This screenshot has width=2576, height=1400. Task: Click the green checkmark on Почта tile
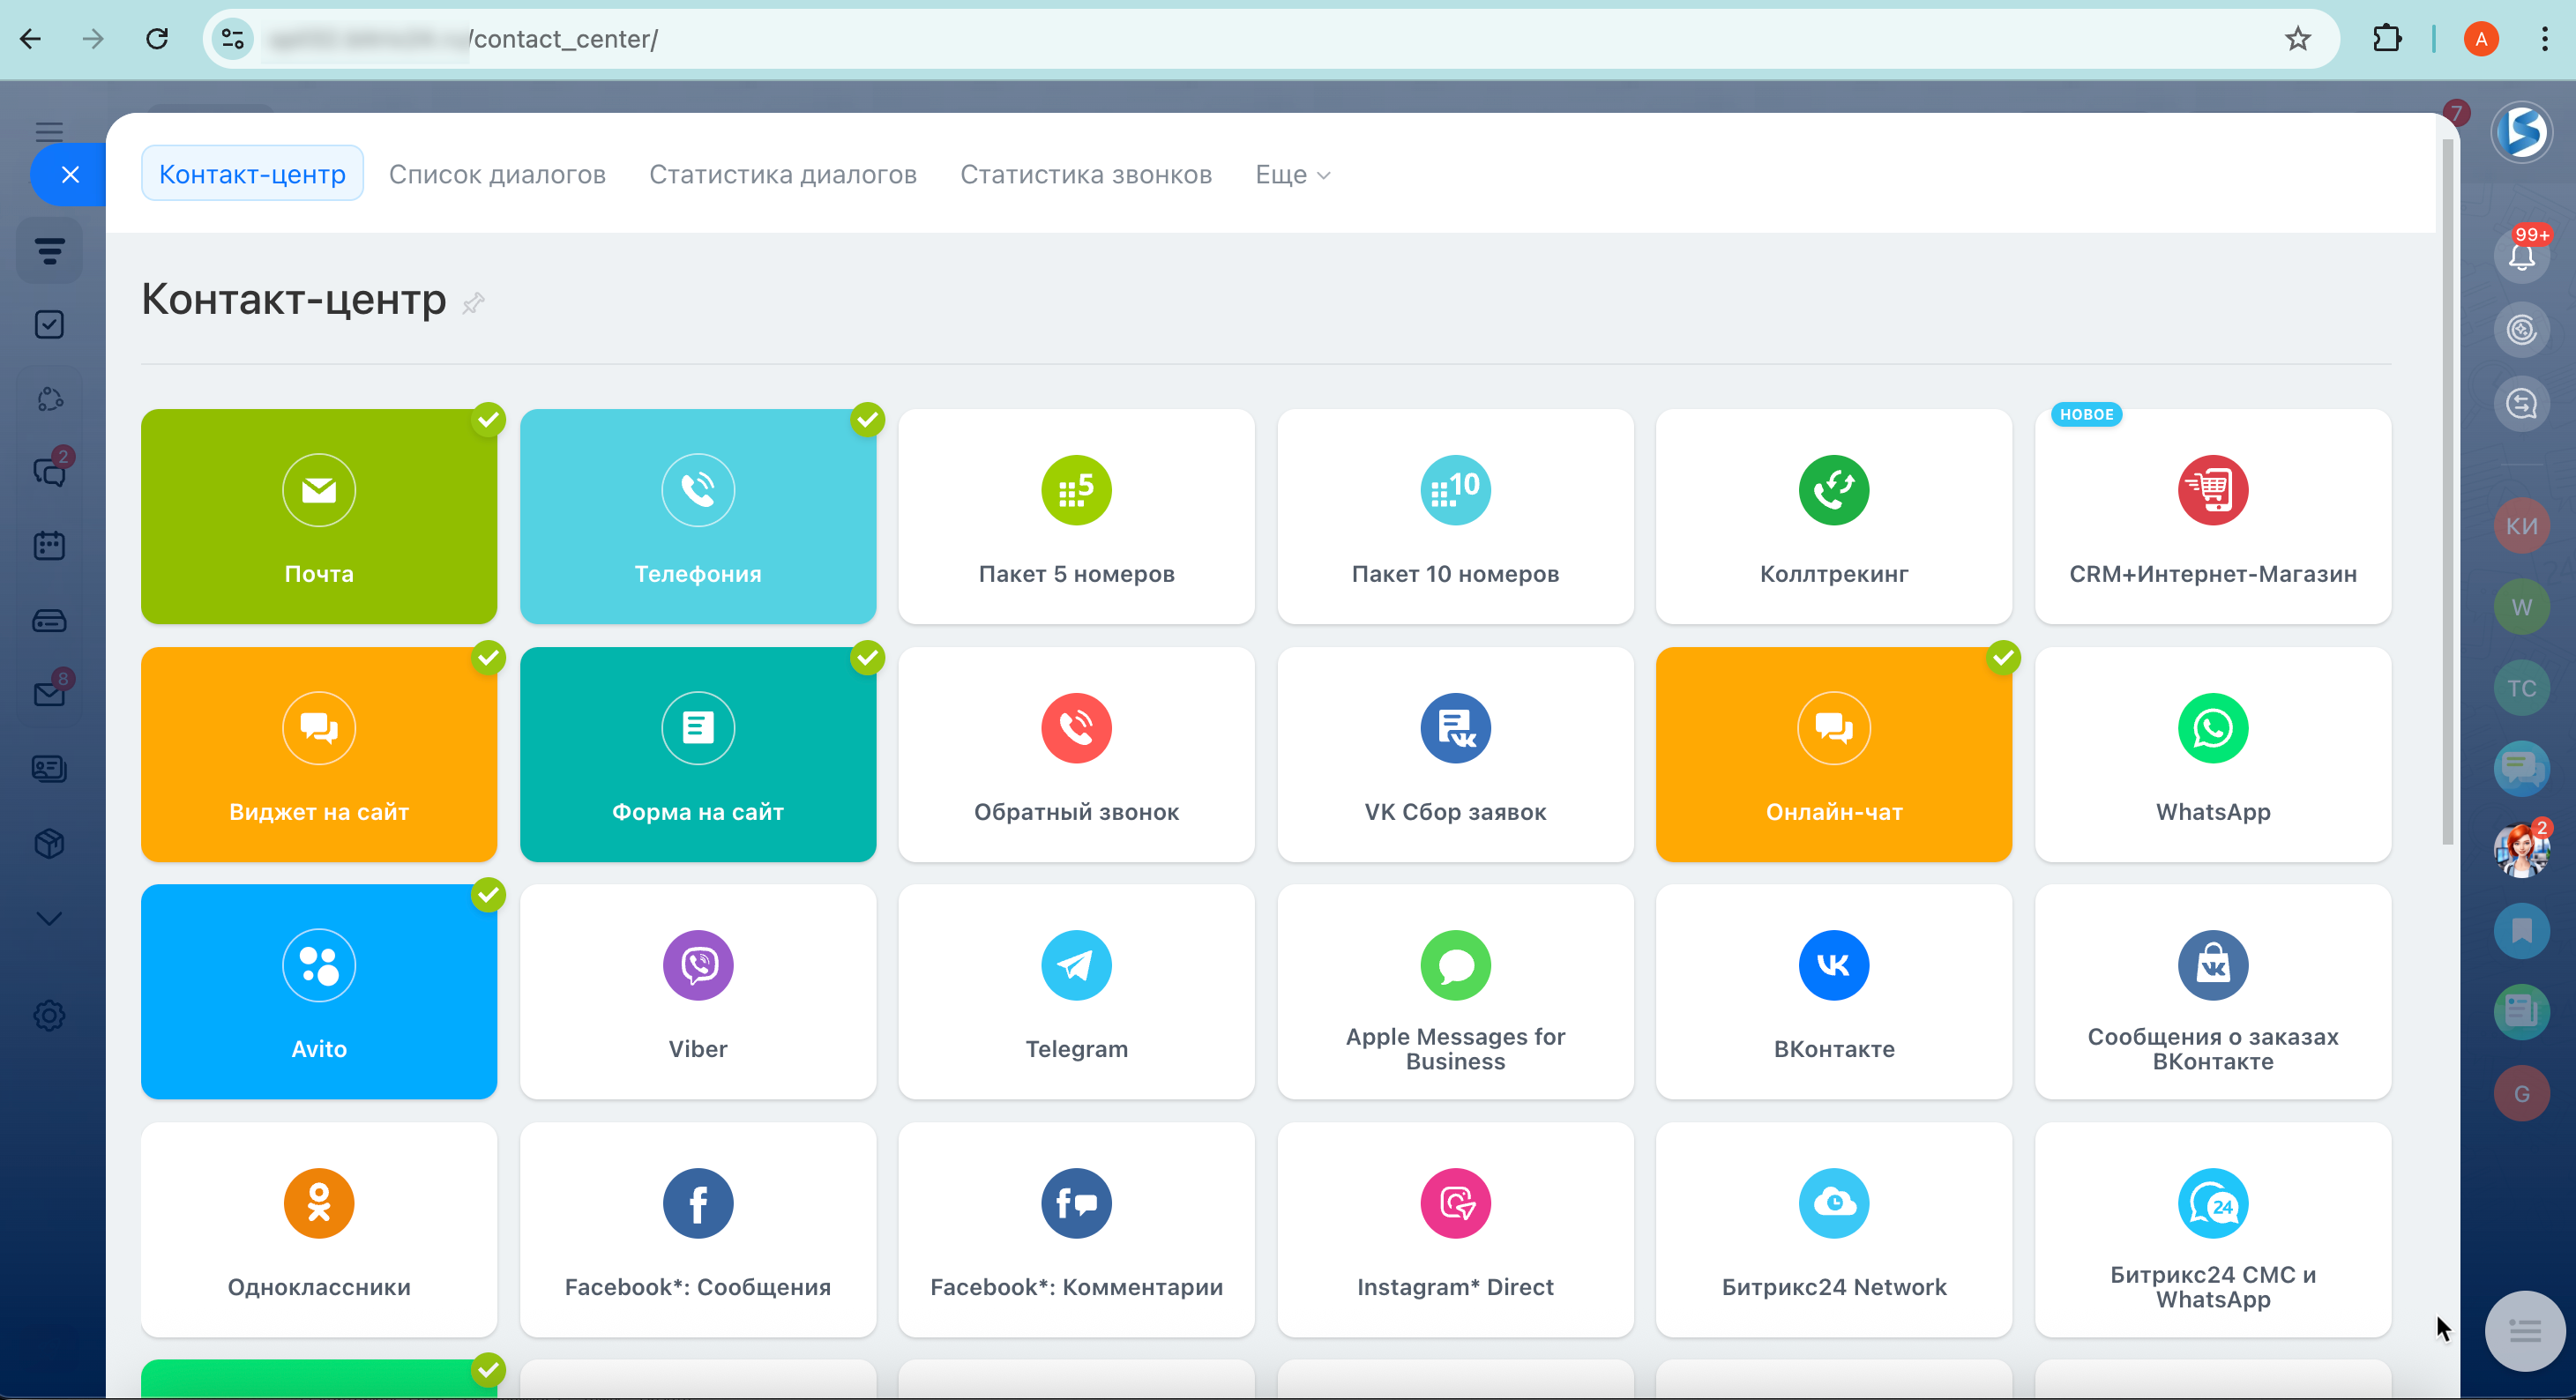pos(489,419)
